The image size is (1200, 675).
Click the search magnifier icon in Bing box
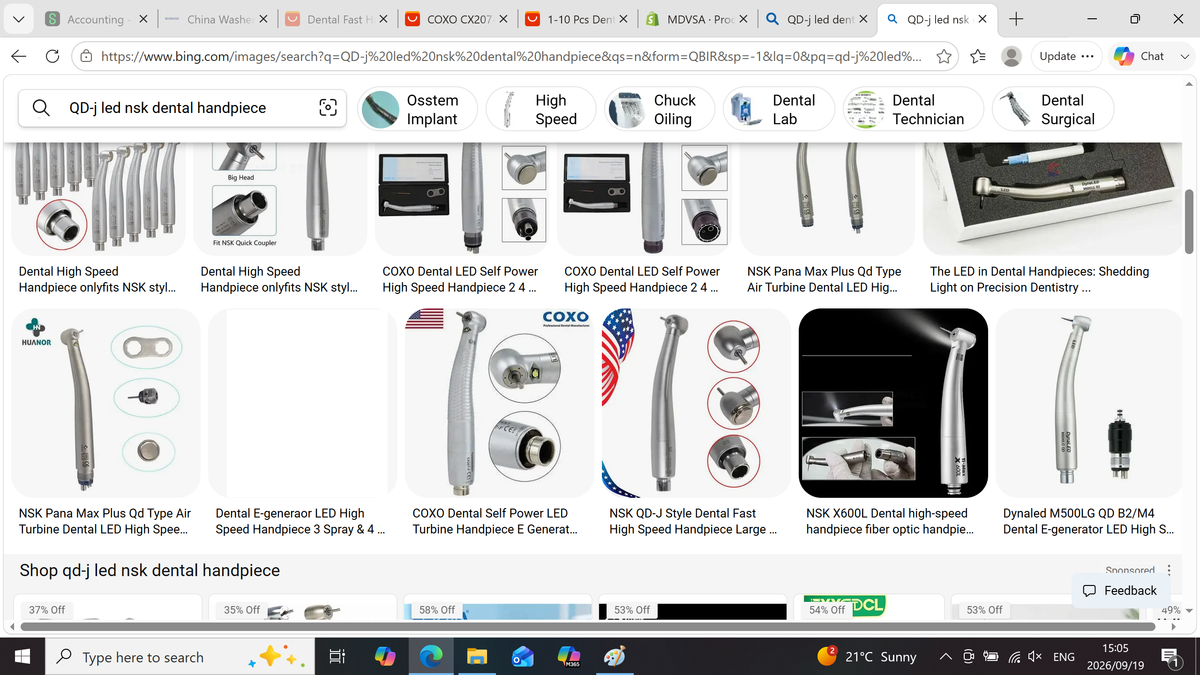coord(43,107)
